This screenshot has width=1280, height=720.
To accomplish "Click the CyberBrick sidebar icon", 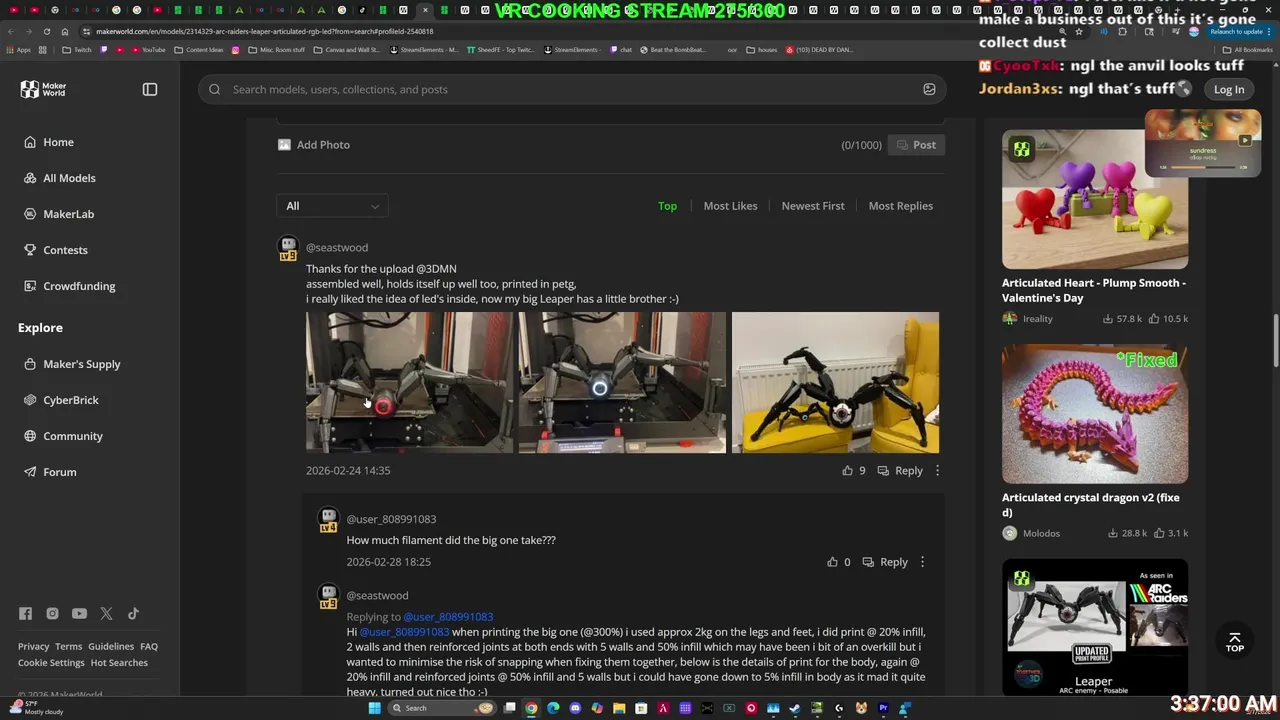I will pyautogui.click(x=30, y=400).
